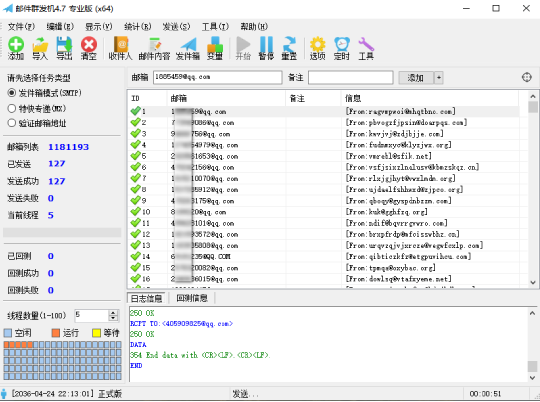The height and width of the screenshot is (402, 540).
Task: Click the elapsed time 00:00:51 in status bar
Action: (x=485, y=393)
